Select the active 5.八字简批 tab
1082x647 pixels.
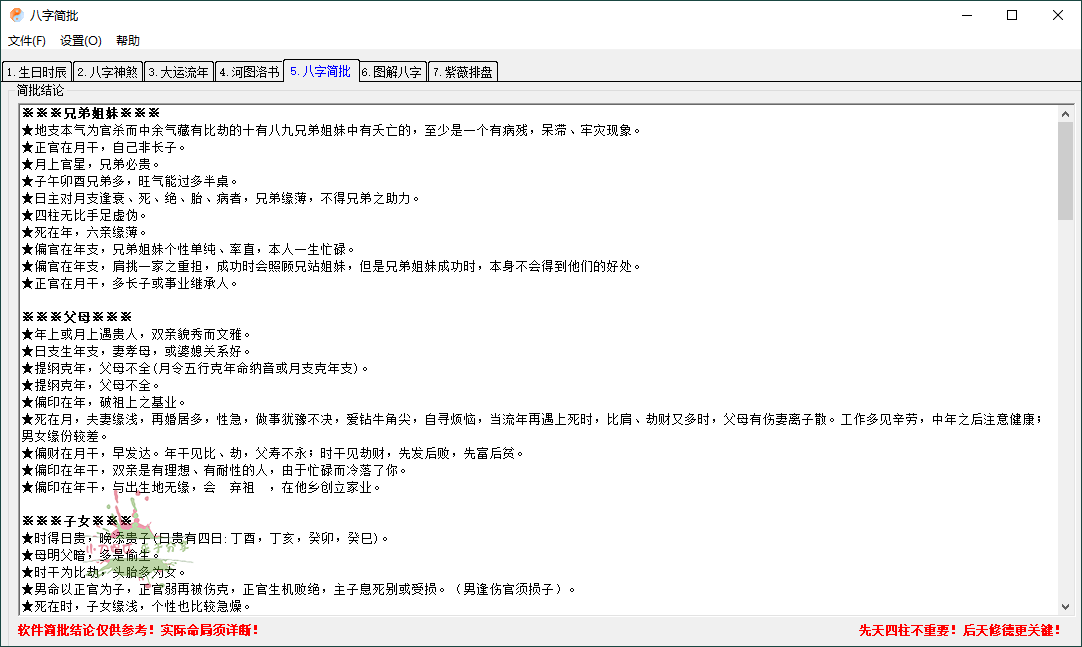tap(323, 72)
